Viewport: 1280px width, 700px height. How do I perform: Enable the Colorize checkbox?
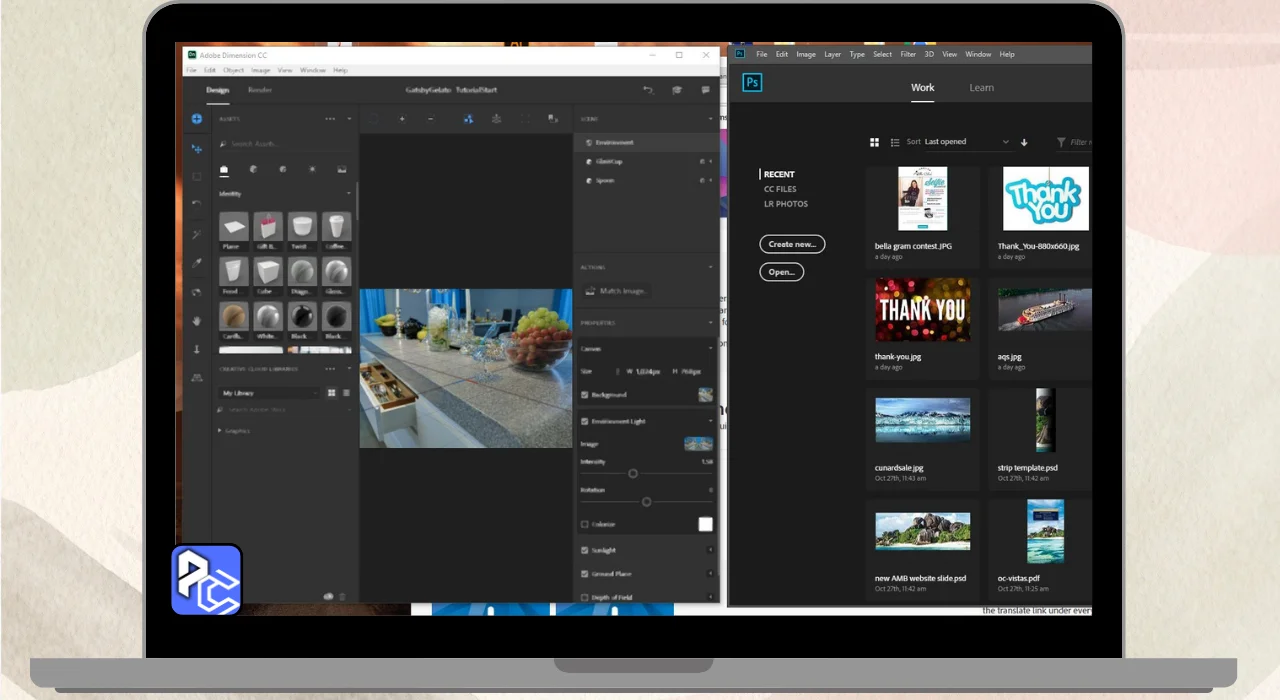coord(585,524)
